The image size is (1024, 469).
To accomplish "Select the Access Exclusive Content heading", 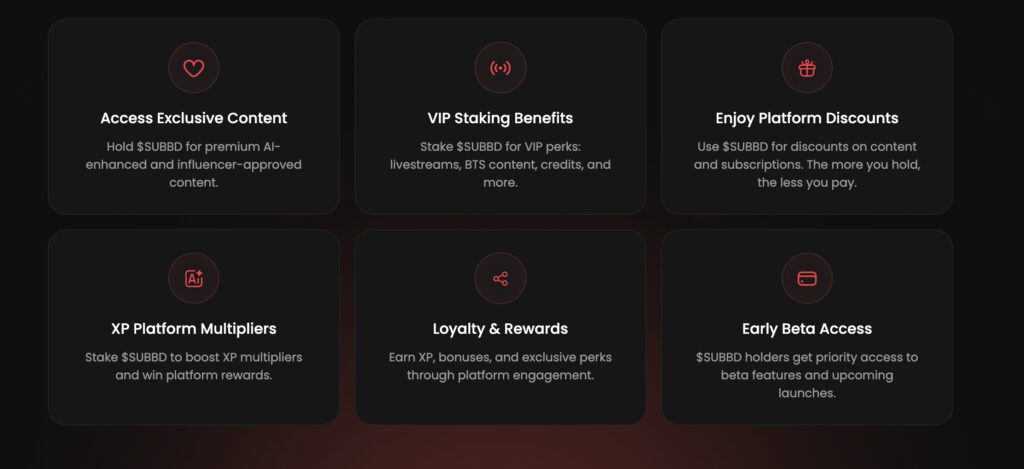I will point(193,118).
